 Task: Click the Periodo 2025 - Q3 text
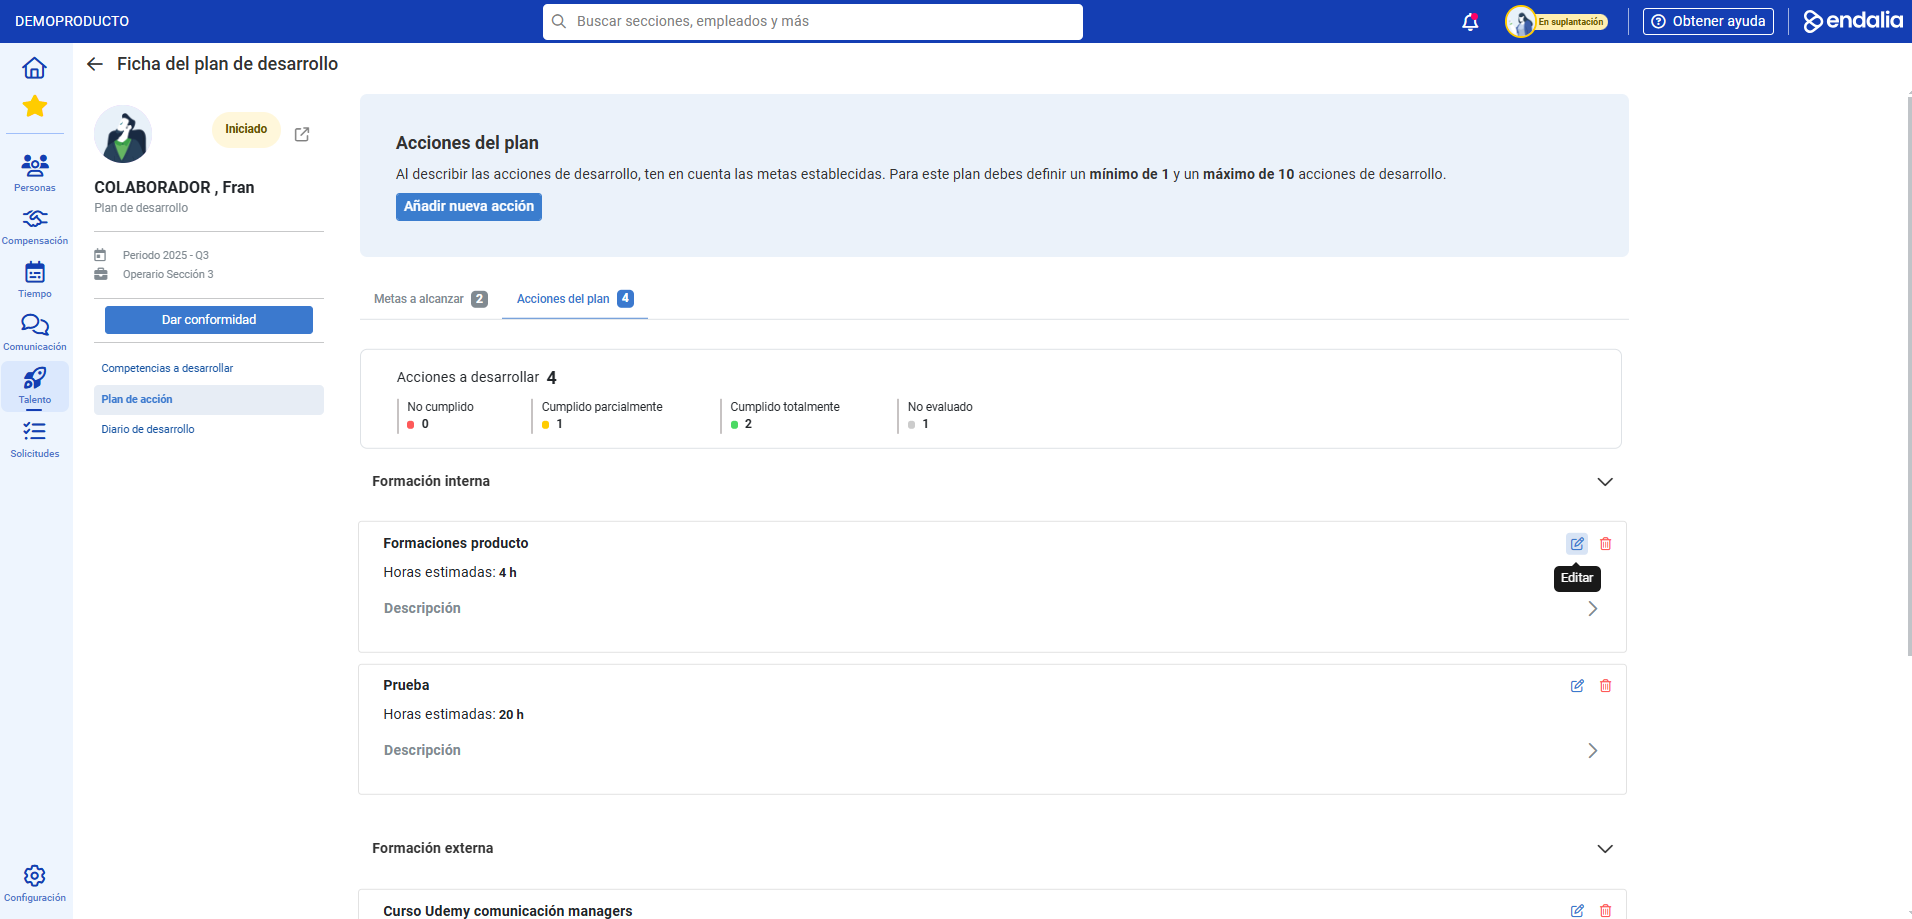pyautogui.click(x=166, y=256)
